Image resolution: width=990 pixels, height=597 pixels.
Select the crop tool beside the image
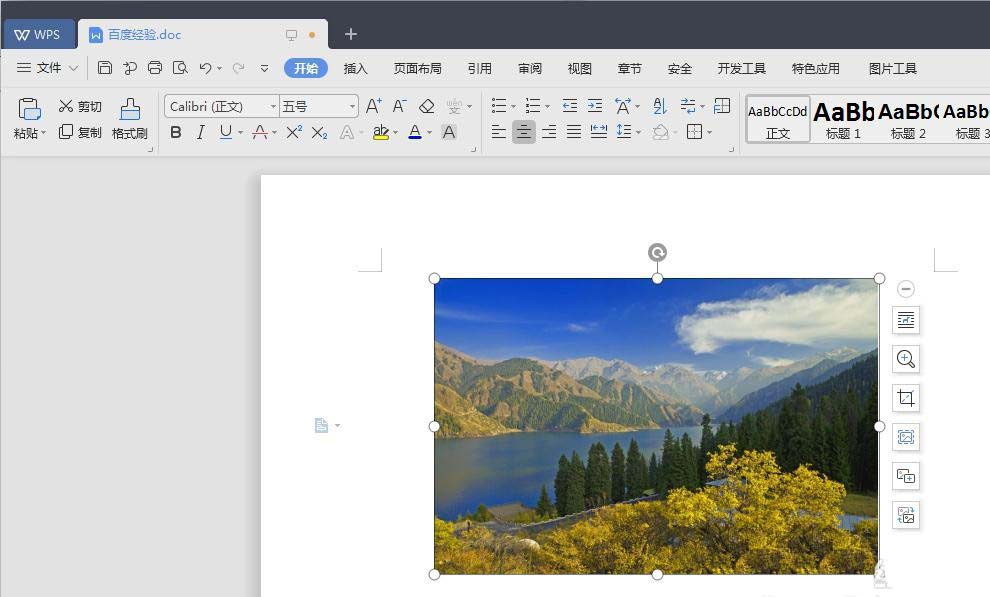coord(906,398)
